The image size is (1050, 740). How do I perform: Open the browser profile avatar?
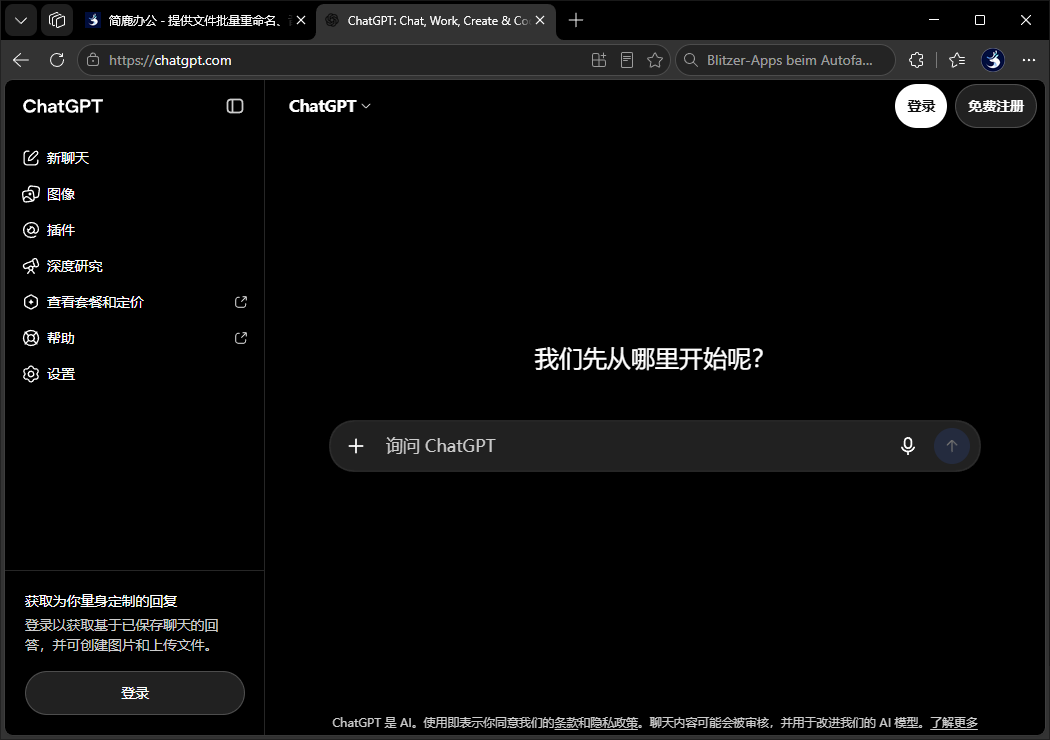click(x=993, y=60)
